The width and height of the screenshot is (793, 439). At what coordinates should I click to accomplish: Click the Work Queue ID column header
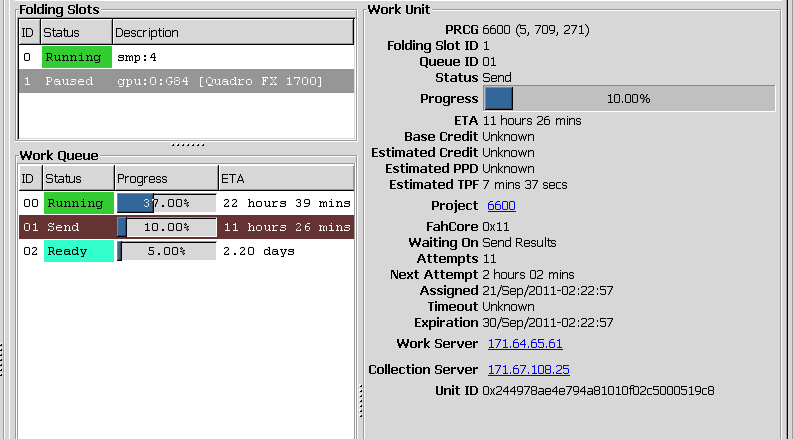[x=31, y=179]
